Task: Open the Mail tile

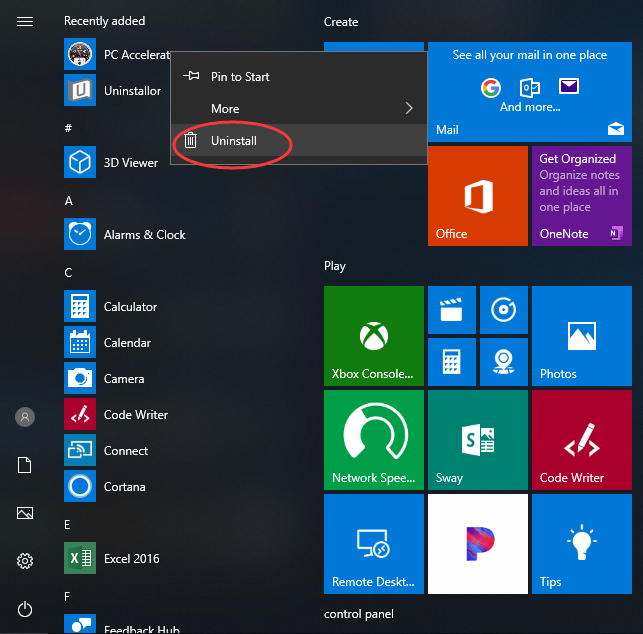Action: point(530,92)
